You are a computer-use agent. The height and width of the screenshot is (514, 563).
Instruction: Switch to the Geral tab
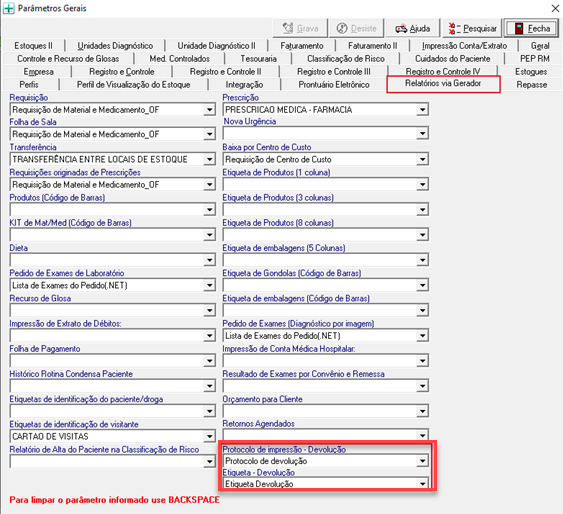pos(540,46)
